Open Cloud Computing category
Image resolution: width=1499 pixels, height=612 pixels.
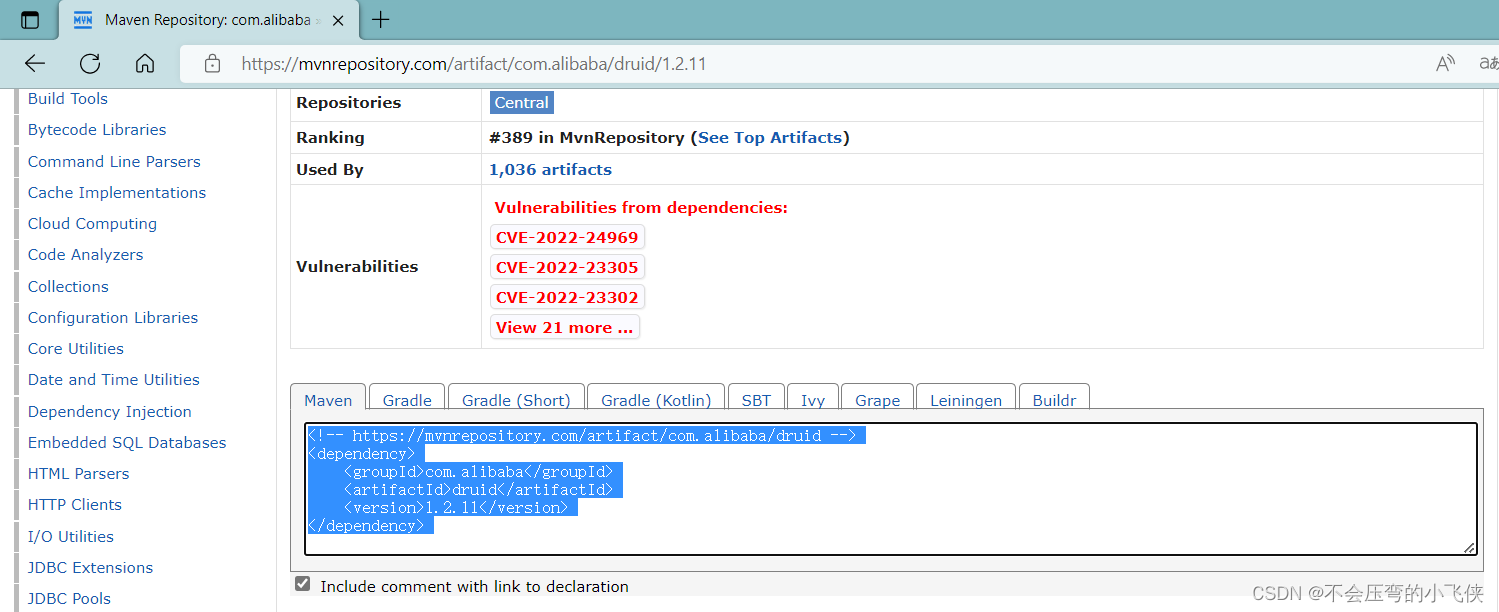[92, 223]
